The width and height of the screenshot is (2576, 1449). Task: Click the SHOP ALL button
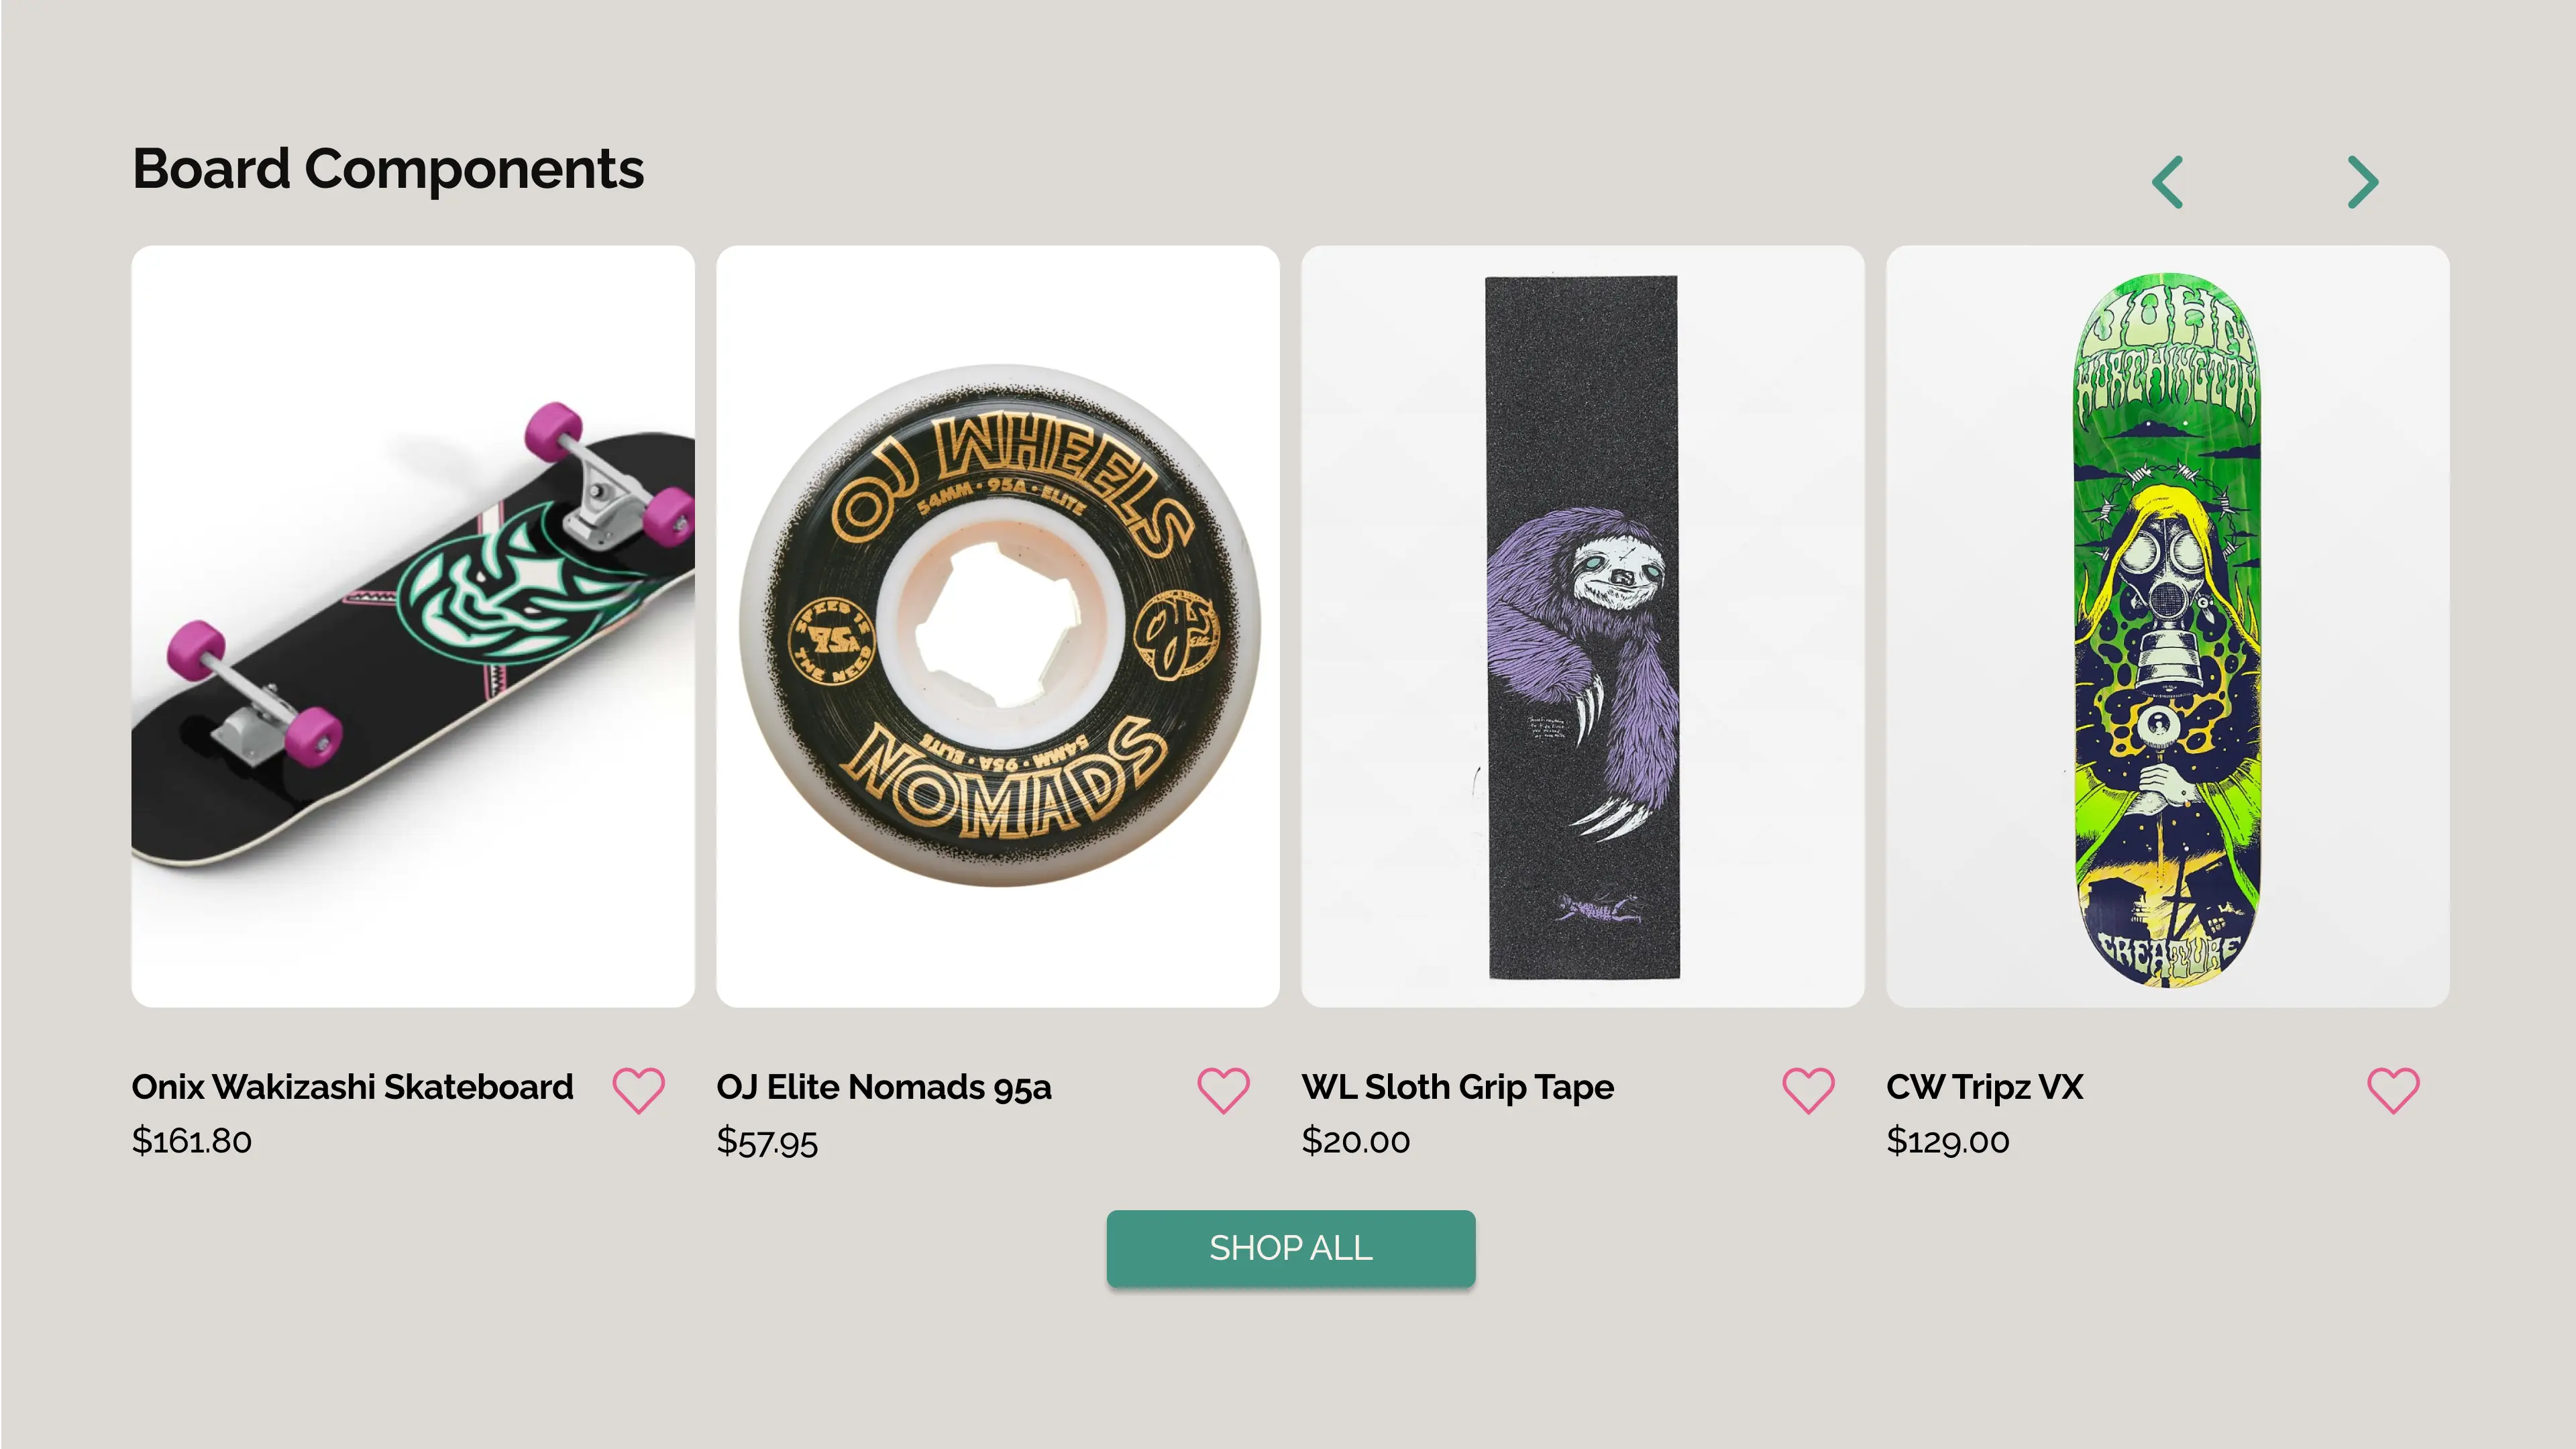pos(1291,1248)
